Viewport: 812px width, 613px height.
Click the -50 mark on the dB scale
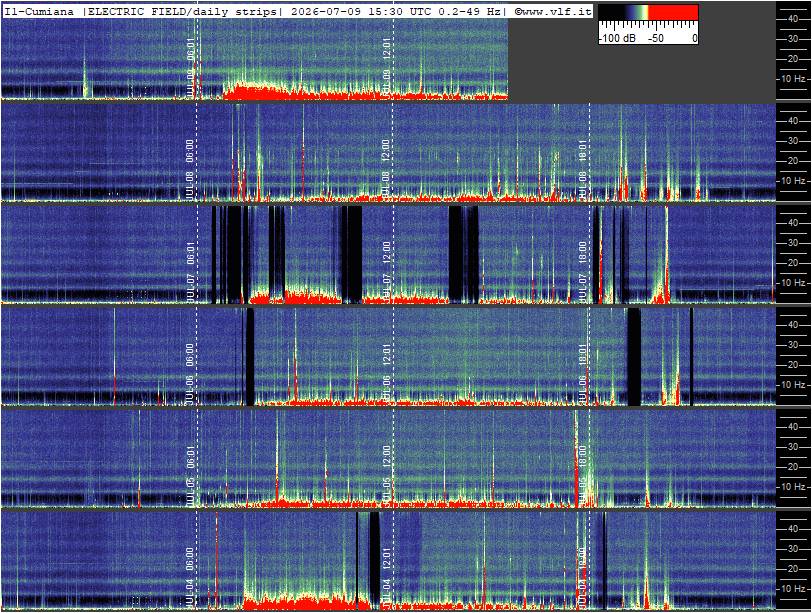coord(656,38)
